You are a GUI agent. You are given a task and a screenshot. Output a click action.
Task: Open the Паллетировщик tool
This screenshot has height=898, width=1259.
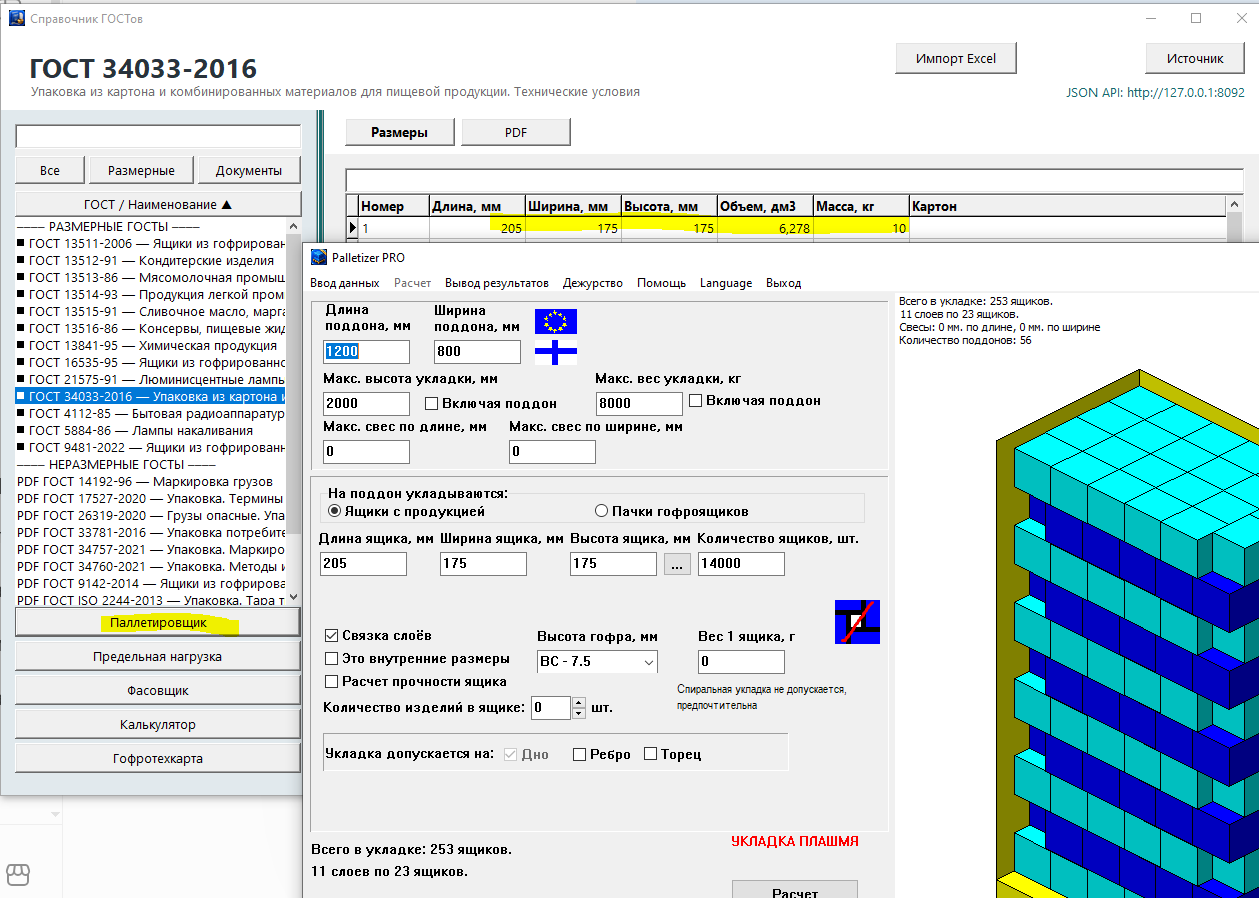158,622
